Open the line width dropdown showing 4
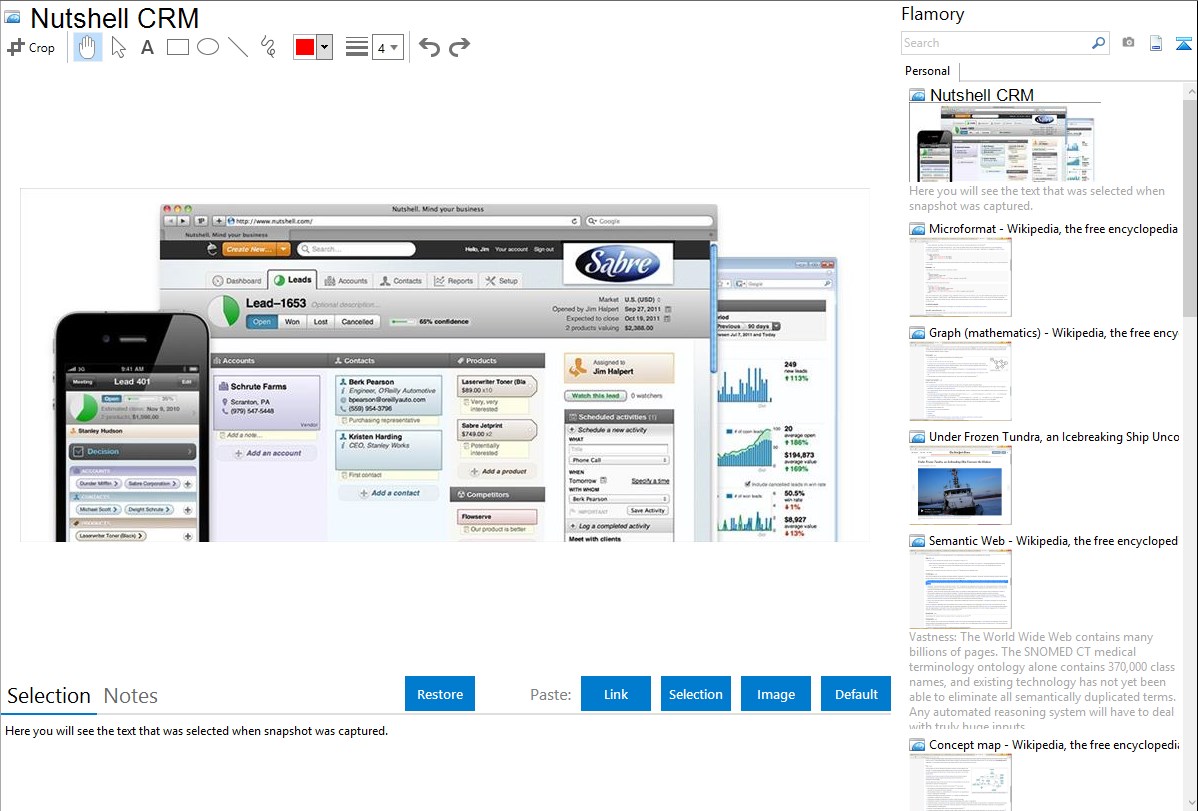Viewport: 1198px width, 811px height. coord(387,47)
